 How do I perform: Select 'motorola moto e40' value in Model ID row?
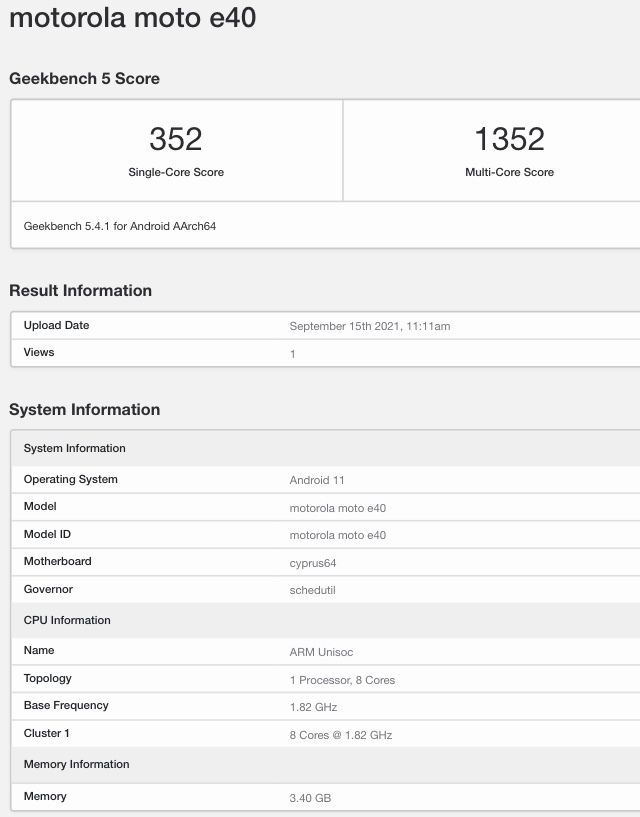point(338,535)
